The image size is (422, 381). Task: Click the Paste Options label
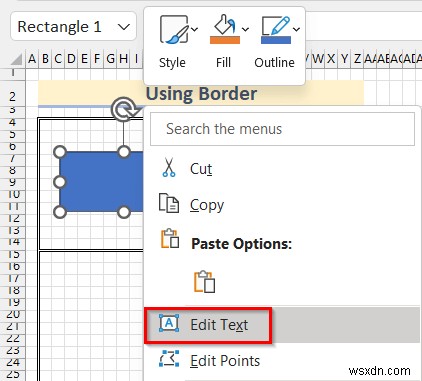click(241, 244)
